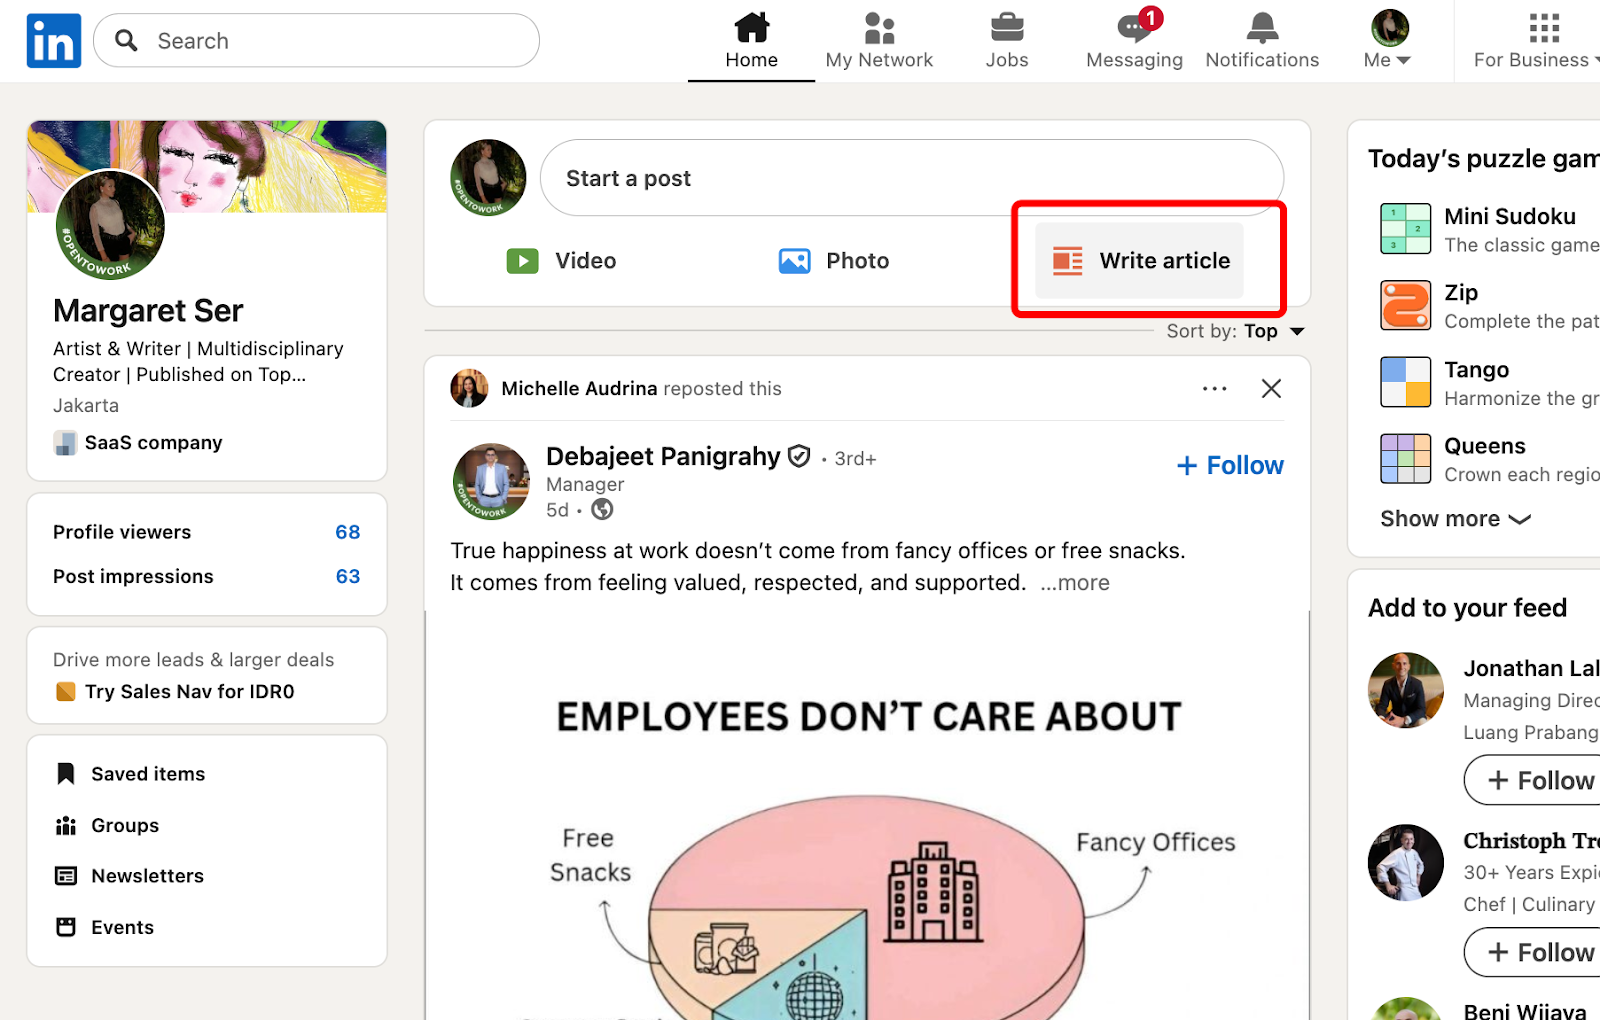Click the Start a post field

tap(912, 177)
